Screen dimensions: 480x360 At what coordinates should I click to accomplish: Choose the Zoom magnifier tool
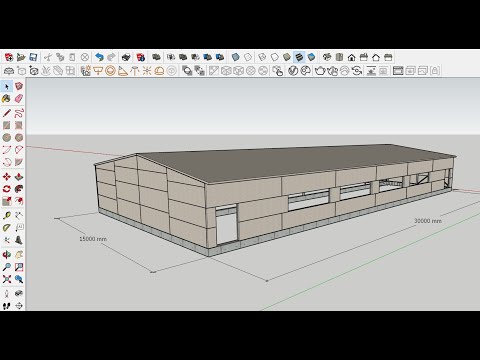[x=7, y=267]
